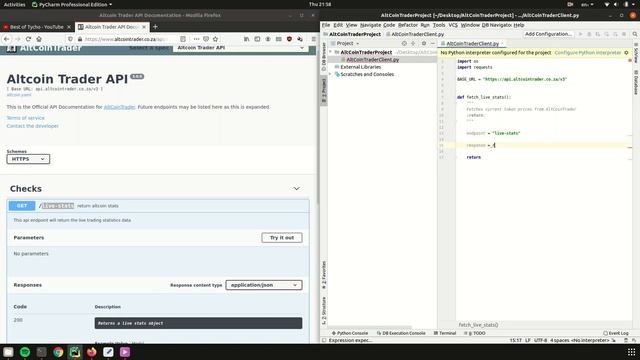Go back in Firefox history

(x=7, y=39)
